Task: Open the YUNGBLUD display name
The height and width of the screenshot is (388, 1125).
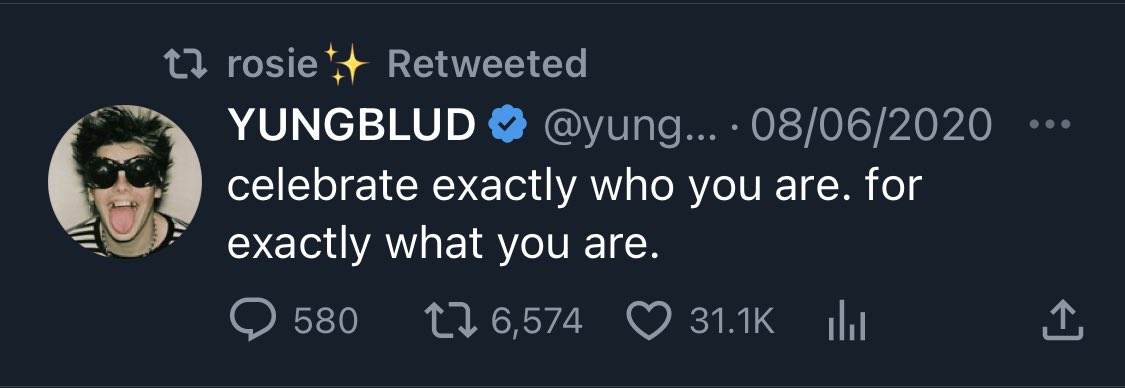Action: (352, 126)
